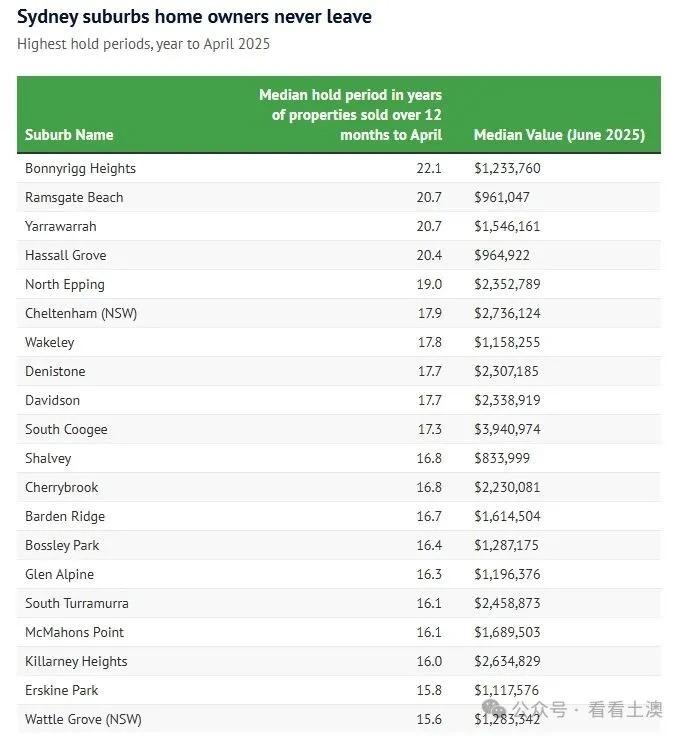The image size is (684, 736).
Task: Click South Coogee's $3,940,974 median value
Action: 507,429
